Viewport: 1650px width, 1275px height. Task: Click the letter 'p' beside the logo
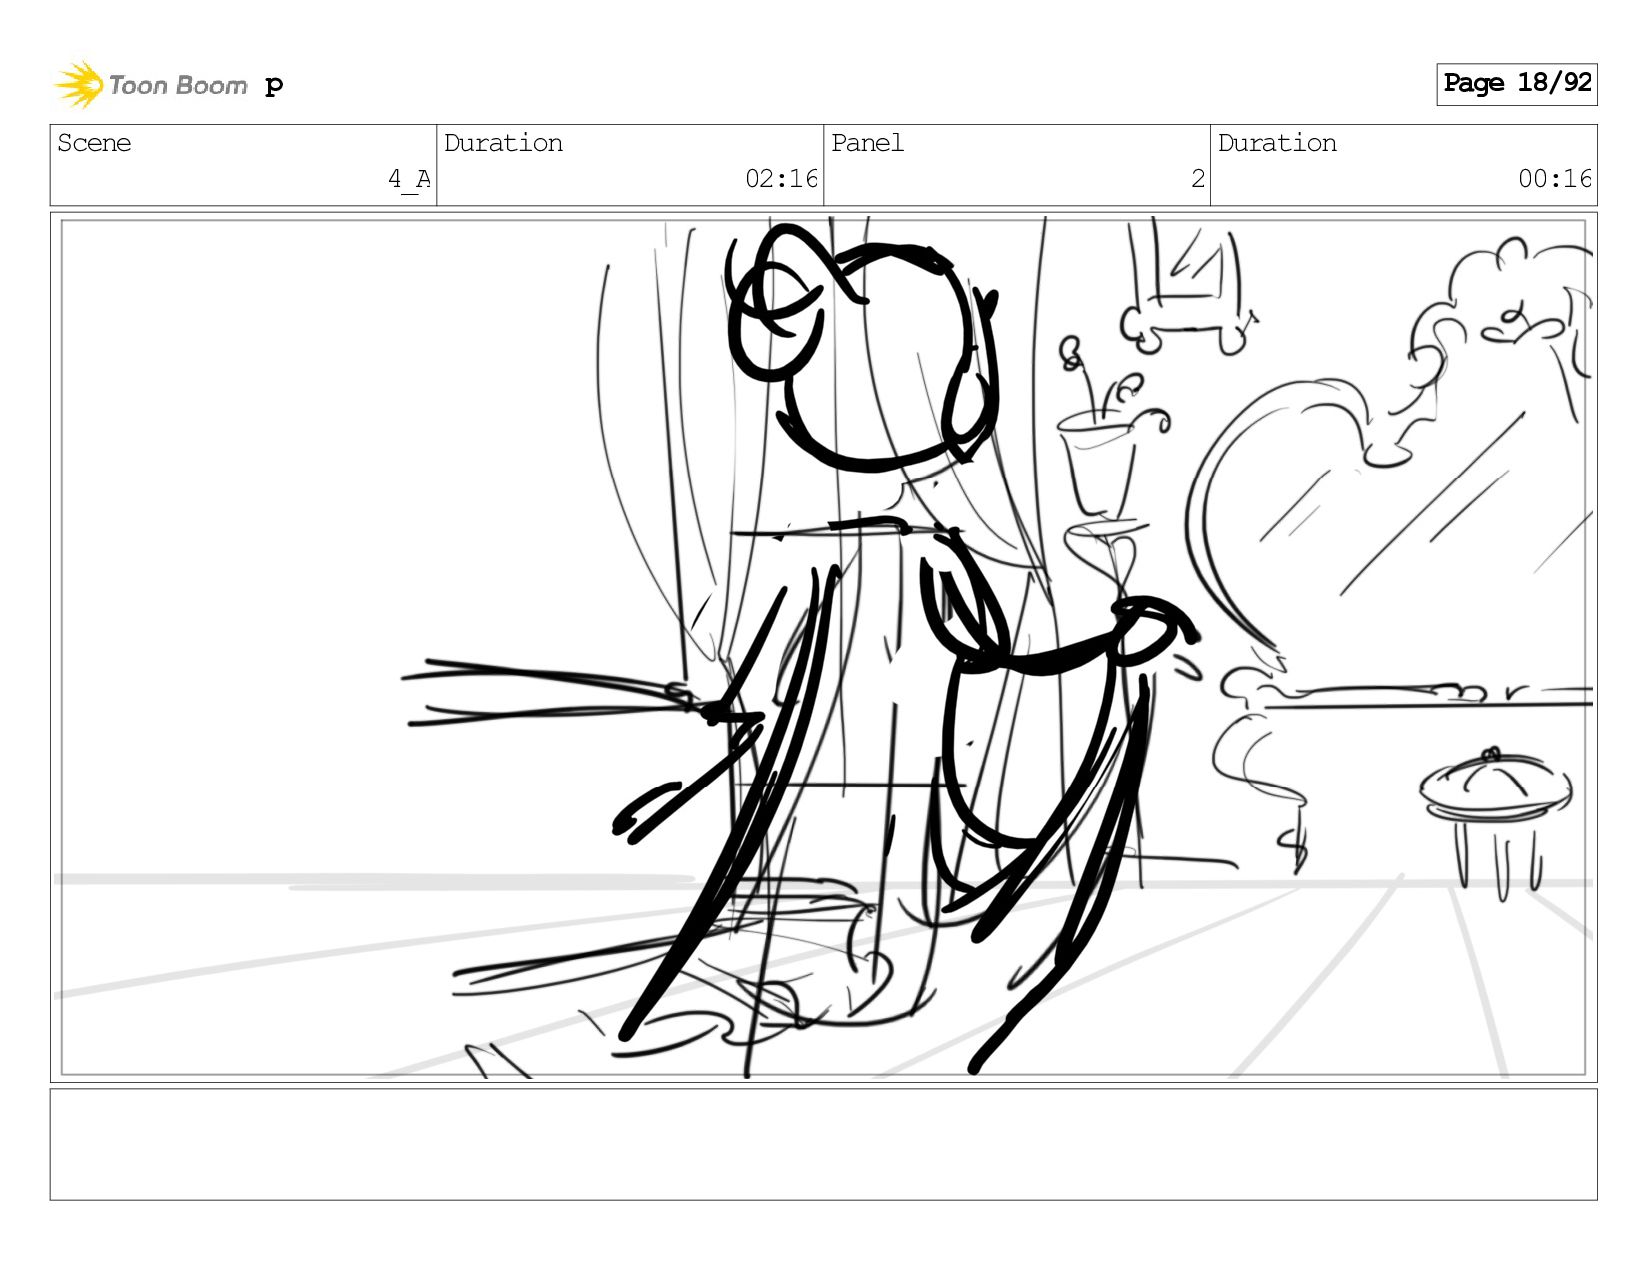pos(274,86)
